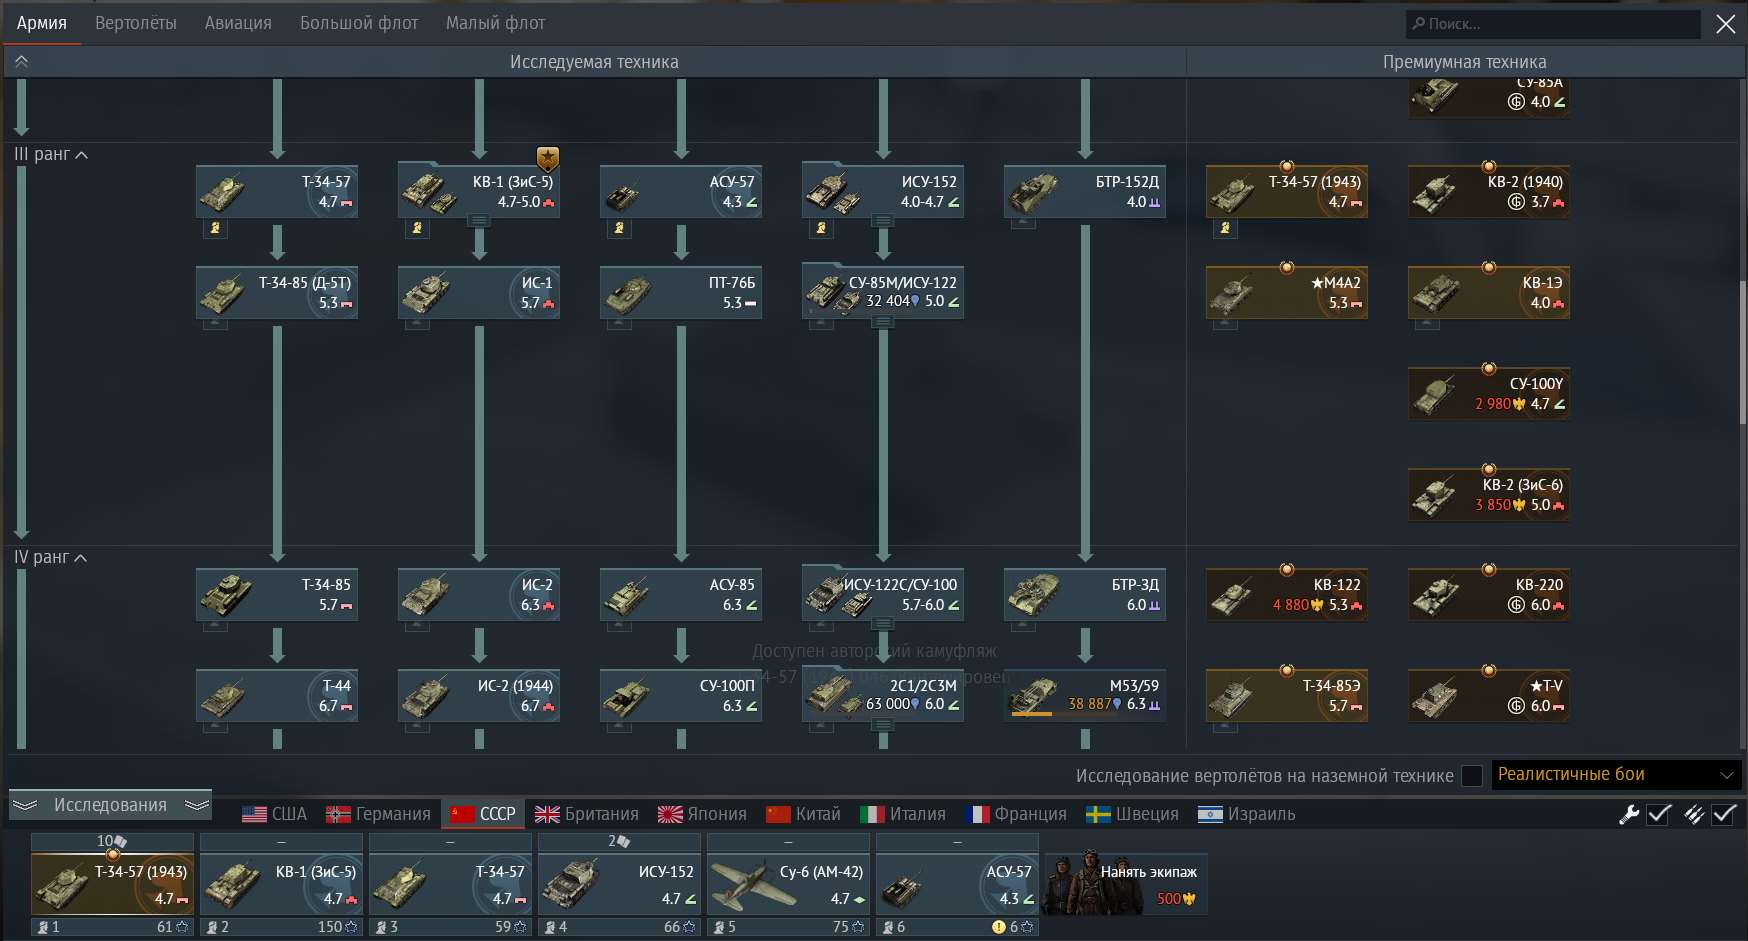Expand the СУ-85М/ИСУ-122 vehicle group
Image resolution: width=1748 pixels, height=941 pixels.
(x=882, y=321)
